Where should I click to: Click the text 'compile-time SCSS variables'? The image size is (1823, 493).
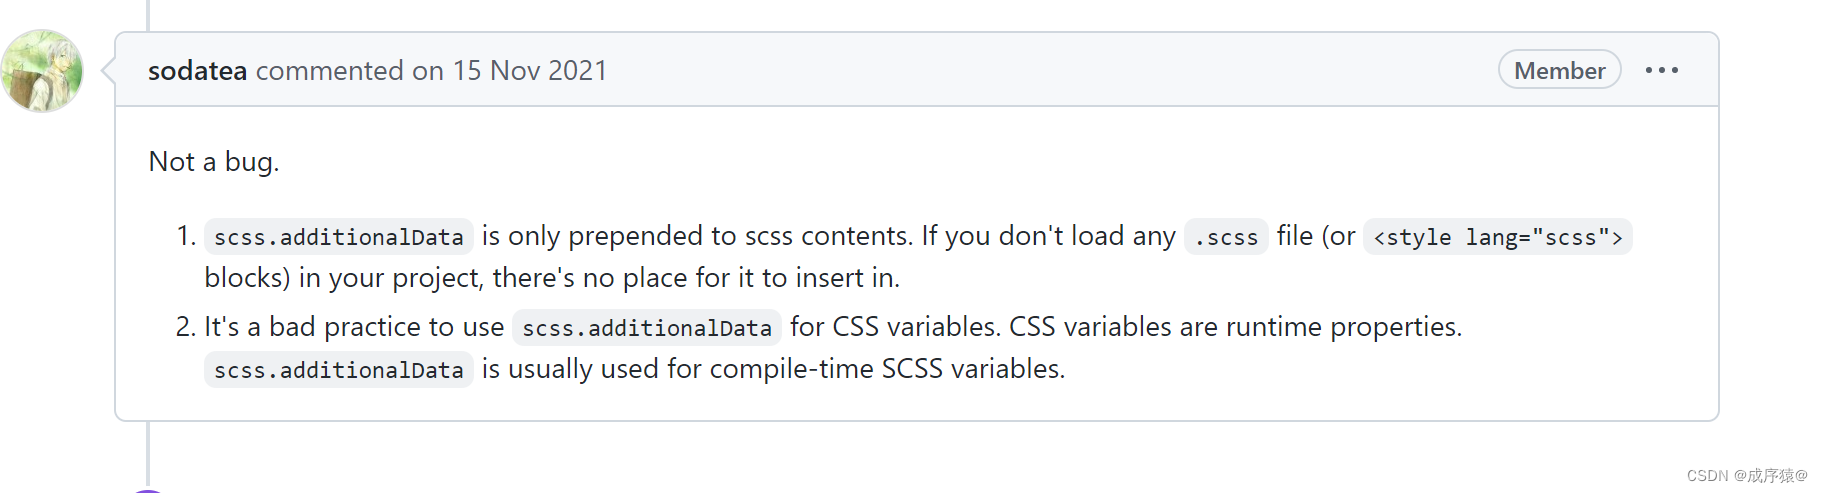pos(887,369)
